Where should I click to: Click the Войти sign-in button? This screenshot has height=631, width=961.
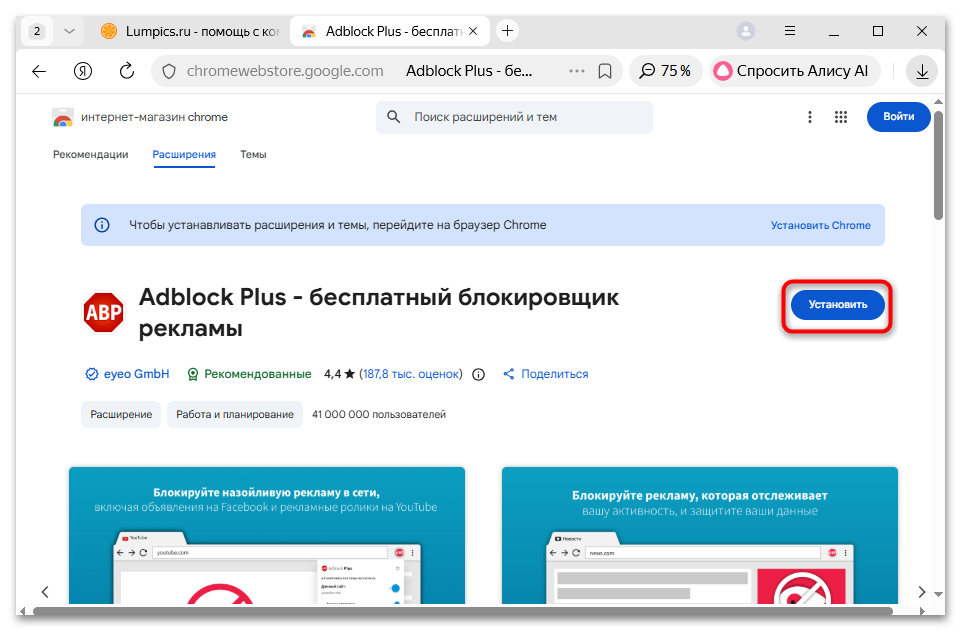tap(898, 116)
